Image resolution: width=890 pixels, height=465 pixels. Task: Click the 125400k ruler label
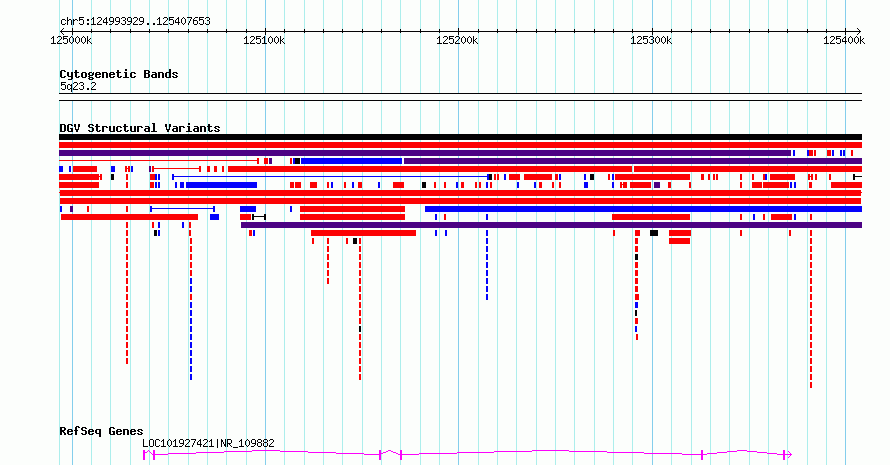point(844,40)
